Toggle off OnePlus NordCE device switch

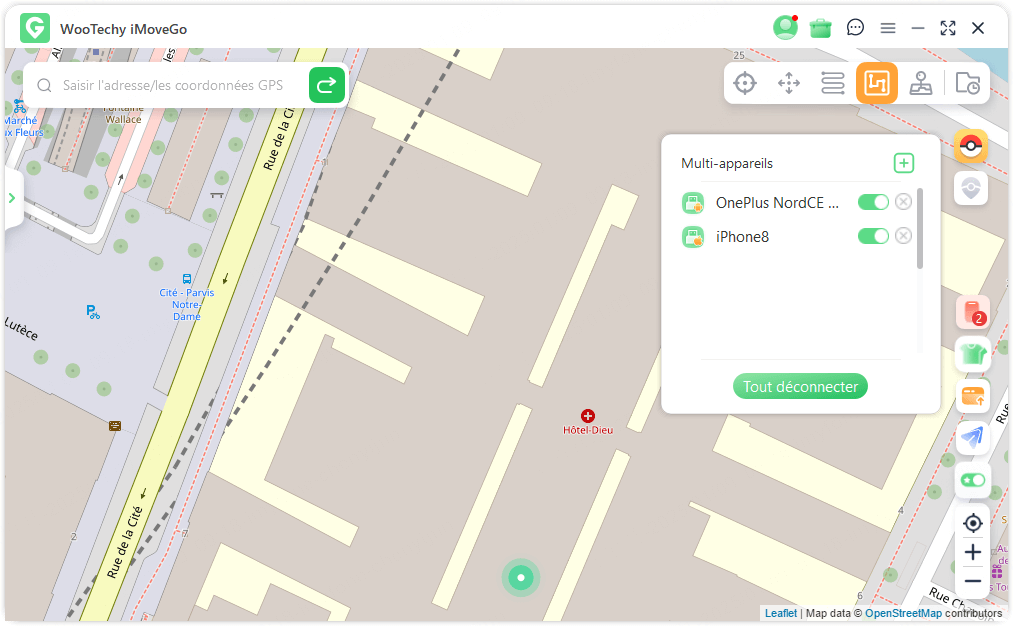click(x=873, y=202)
